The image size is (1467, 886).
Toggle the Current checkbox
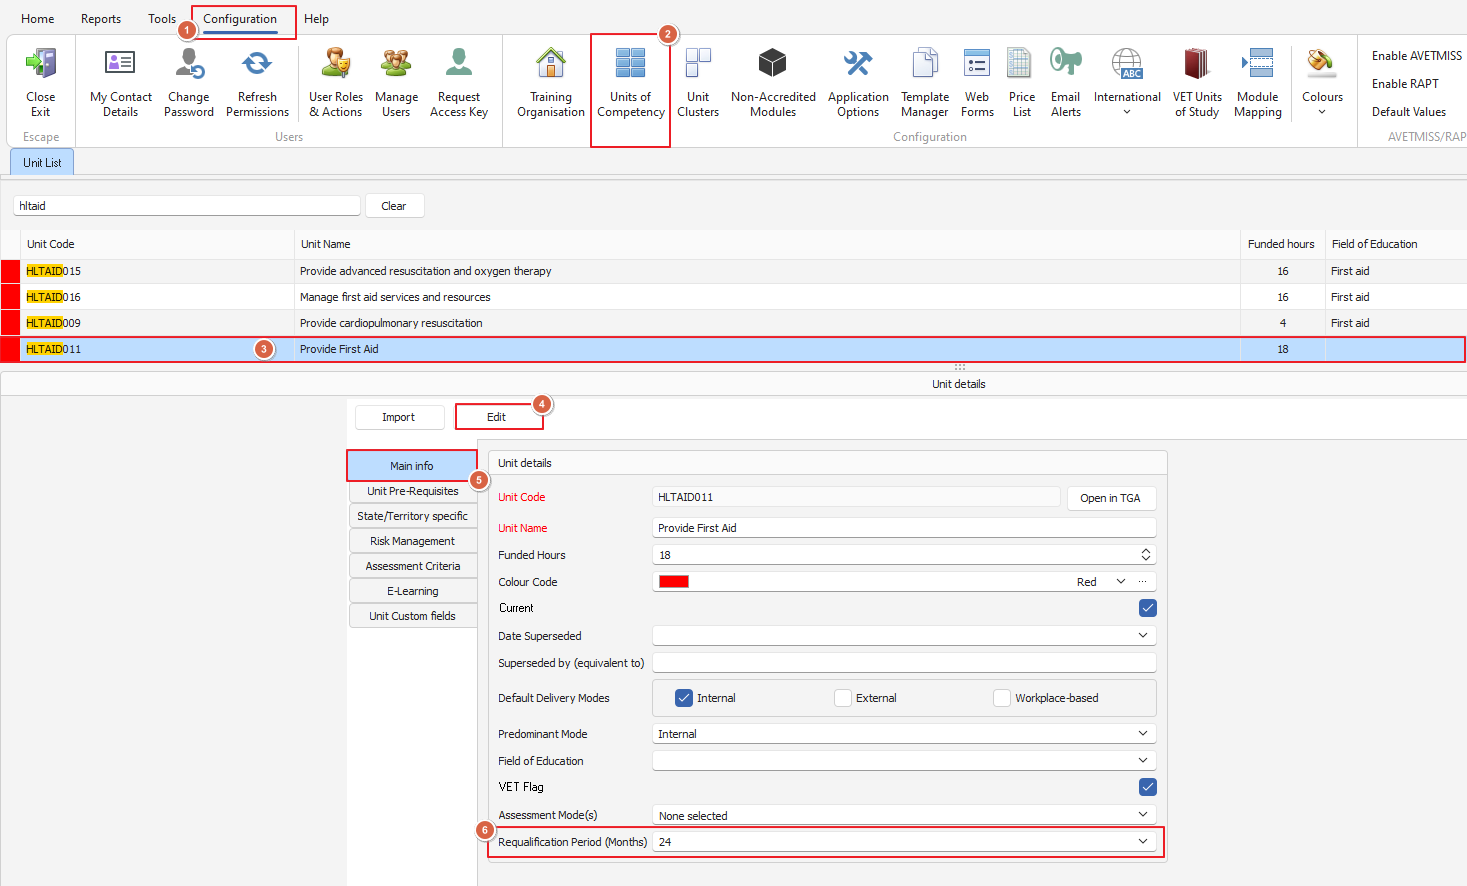pos(1148,608)
